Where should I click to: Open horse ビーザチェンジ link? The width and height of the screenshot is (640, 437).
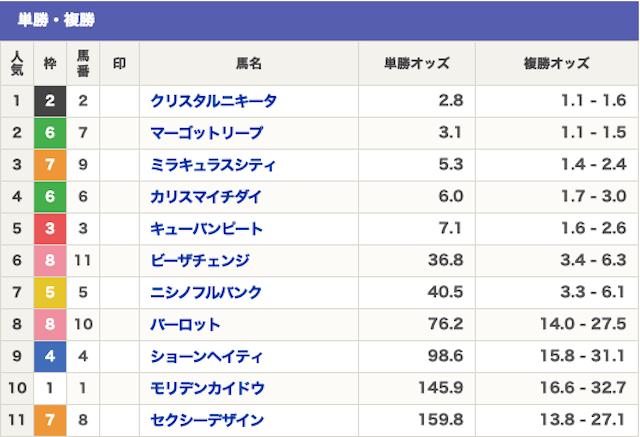[200, 260]
